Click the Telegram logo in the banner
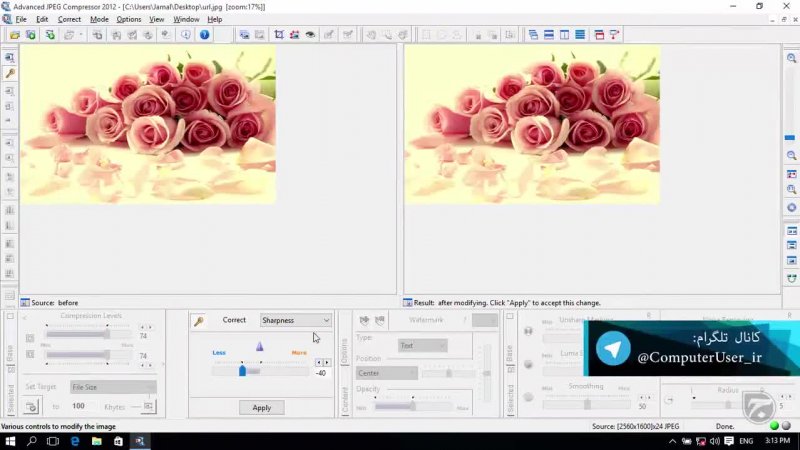 (x=613, y=349)
